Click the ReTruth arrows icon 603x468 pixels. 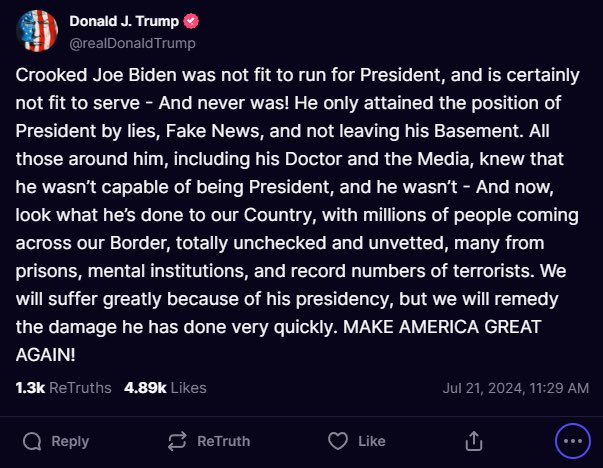(x=178, y=441)
